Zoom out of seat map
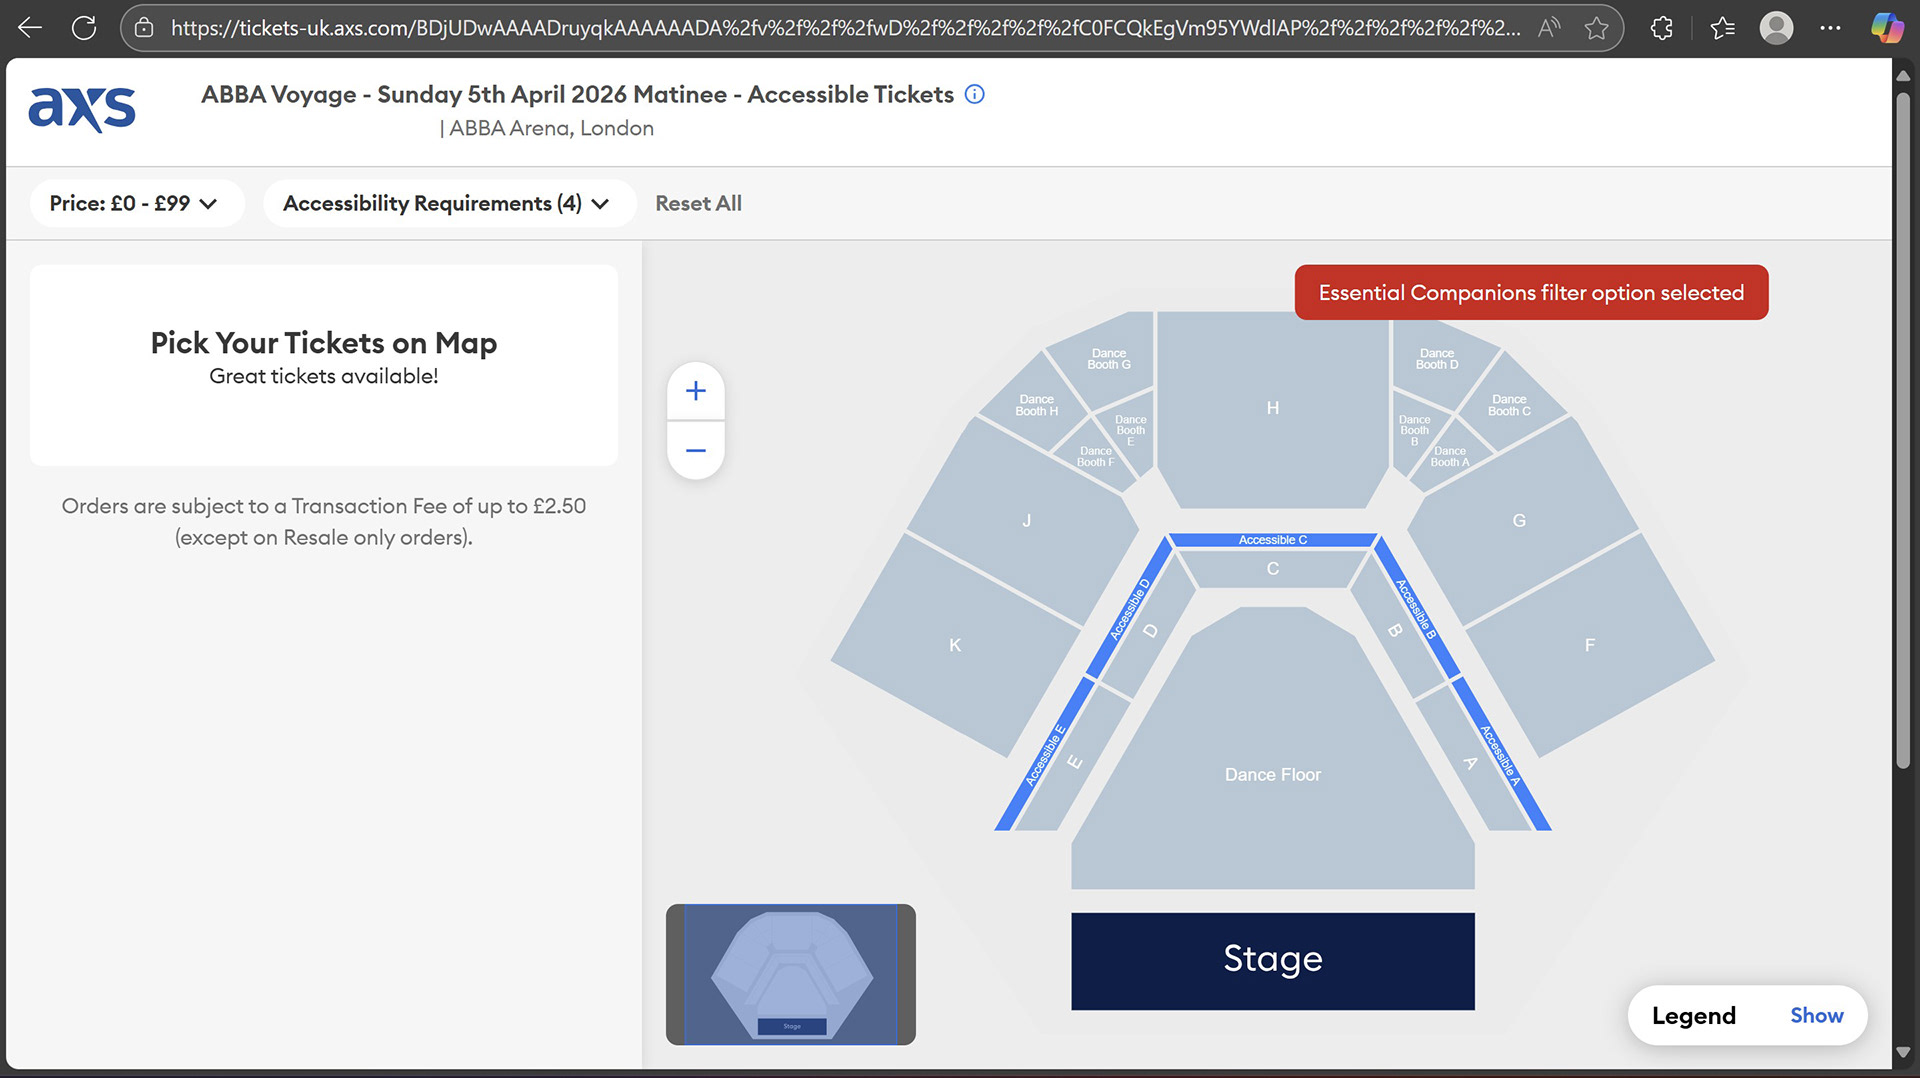Viewport: 1920px width, 1078px height. (696, 450)
